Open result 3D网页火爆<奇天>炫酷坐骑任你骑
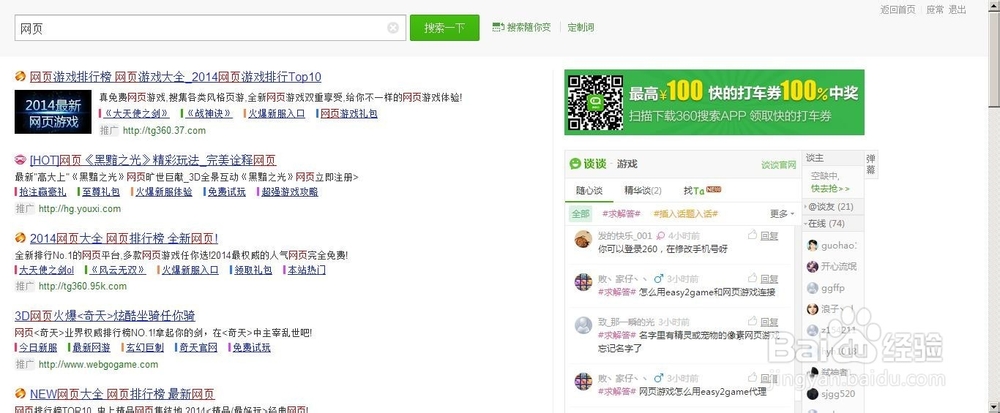This screenshot has width=1000, height=413. [x=105, y=316]
